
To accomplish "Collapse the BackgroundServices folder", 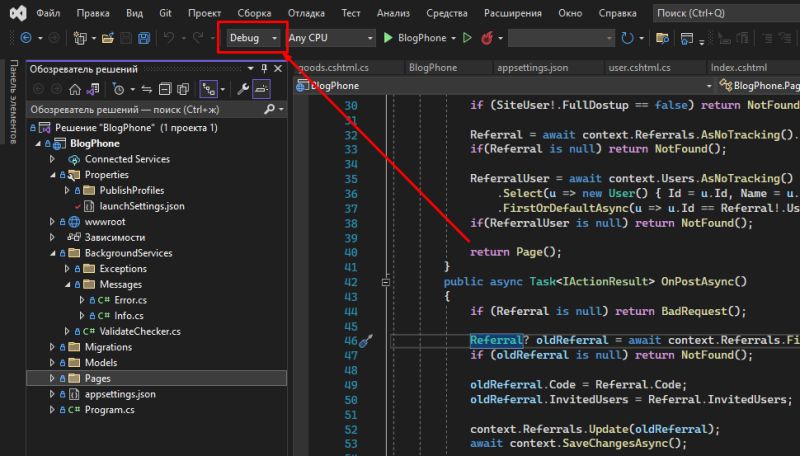I will 53,254.
